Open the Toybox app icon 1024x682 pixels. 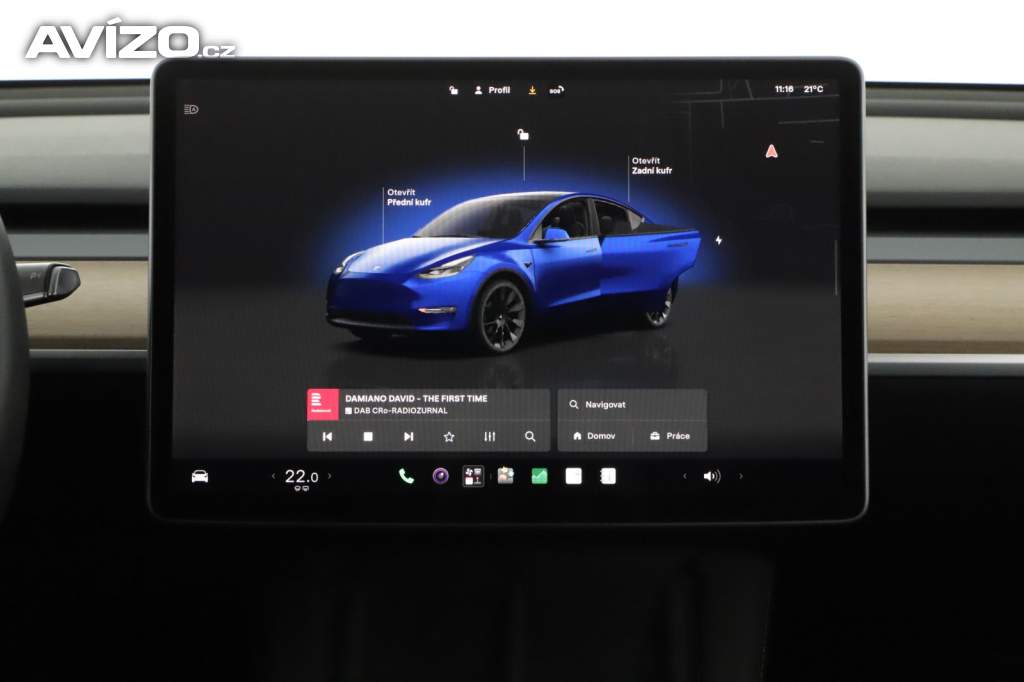pyautogui.click(x=505, y=476)
